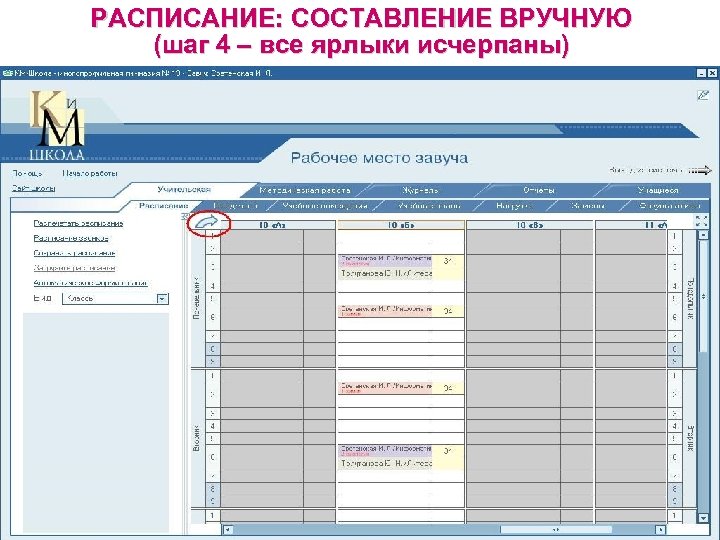Select the Нагрузка sub-tab
720x540 pixels.
click(x=512, y=206)
